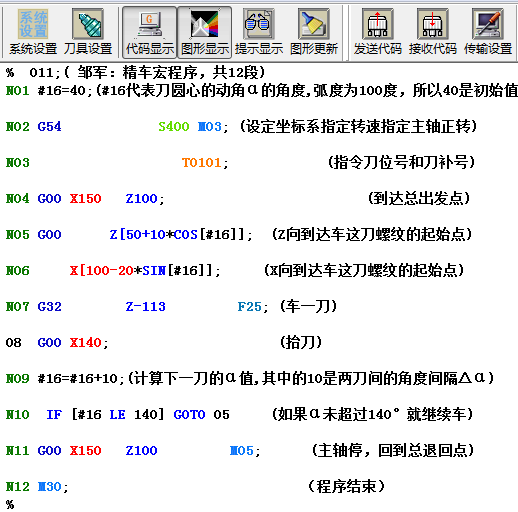Open 刀具设置 tool settings
The image size is (518, 512).
point(88,32)
